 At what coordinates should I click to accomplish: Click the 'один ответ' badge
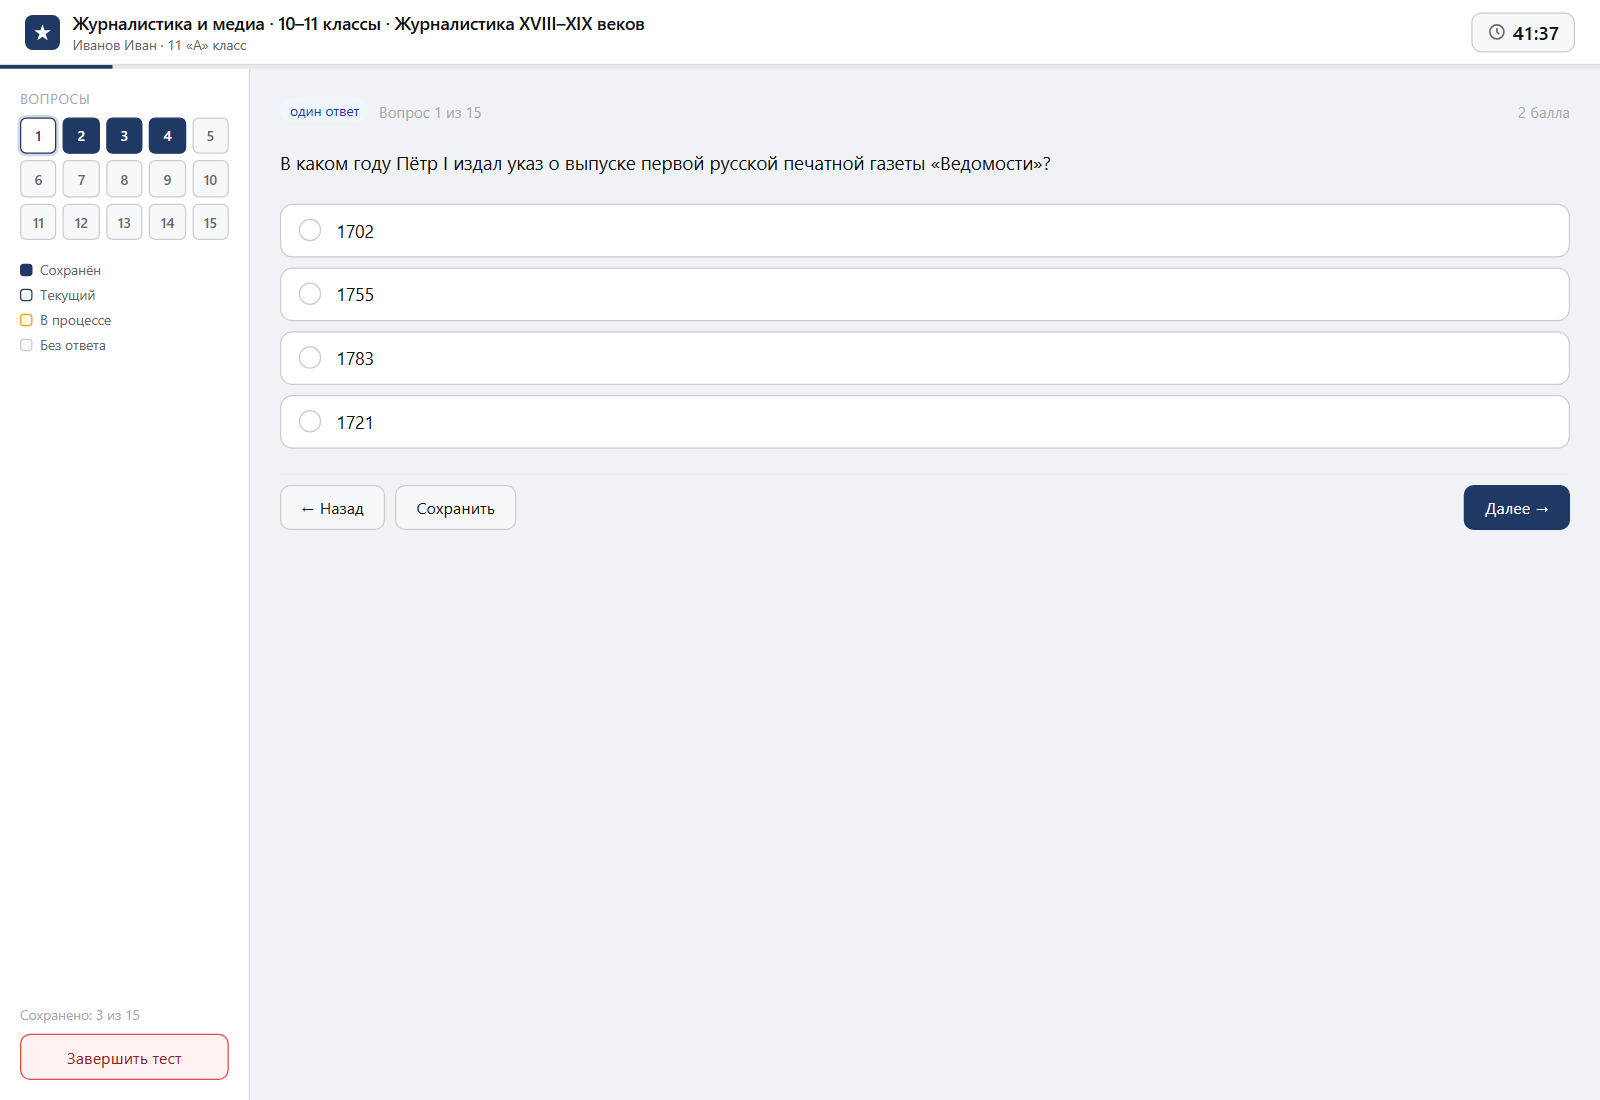(x=324, y=112)
